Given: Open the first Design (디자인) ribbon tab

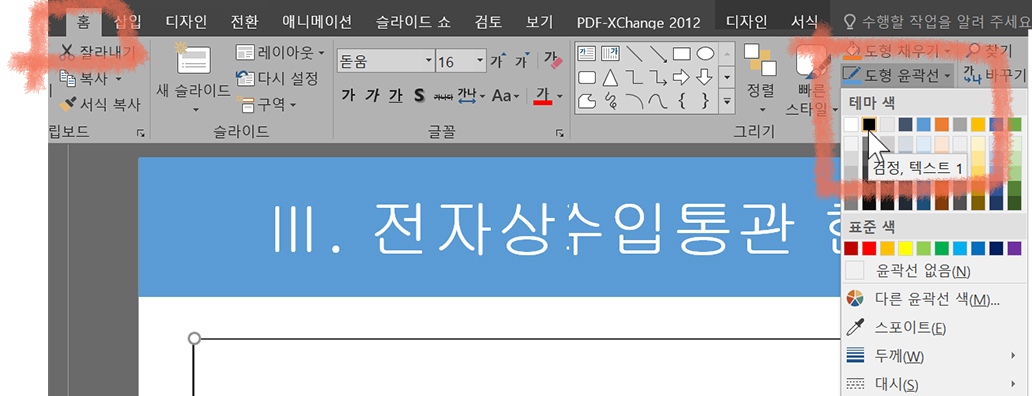Looking at the screenshot, I should tap(186, 22).
